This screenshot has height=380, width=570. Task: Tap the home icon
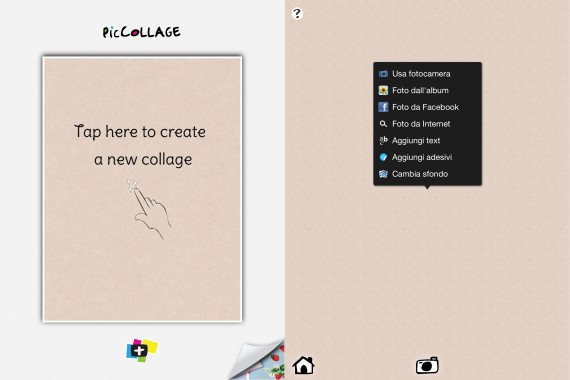coord(304,365)
